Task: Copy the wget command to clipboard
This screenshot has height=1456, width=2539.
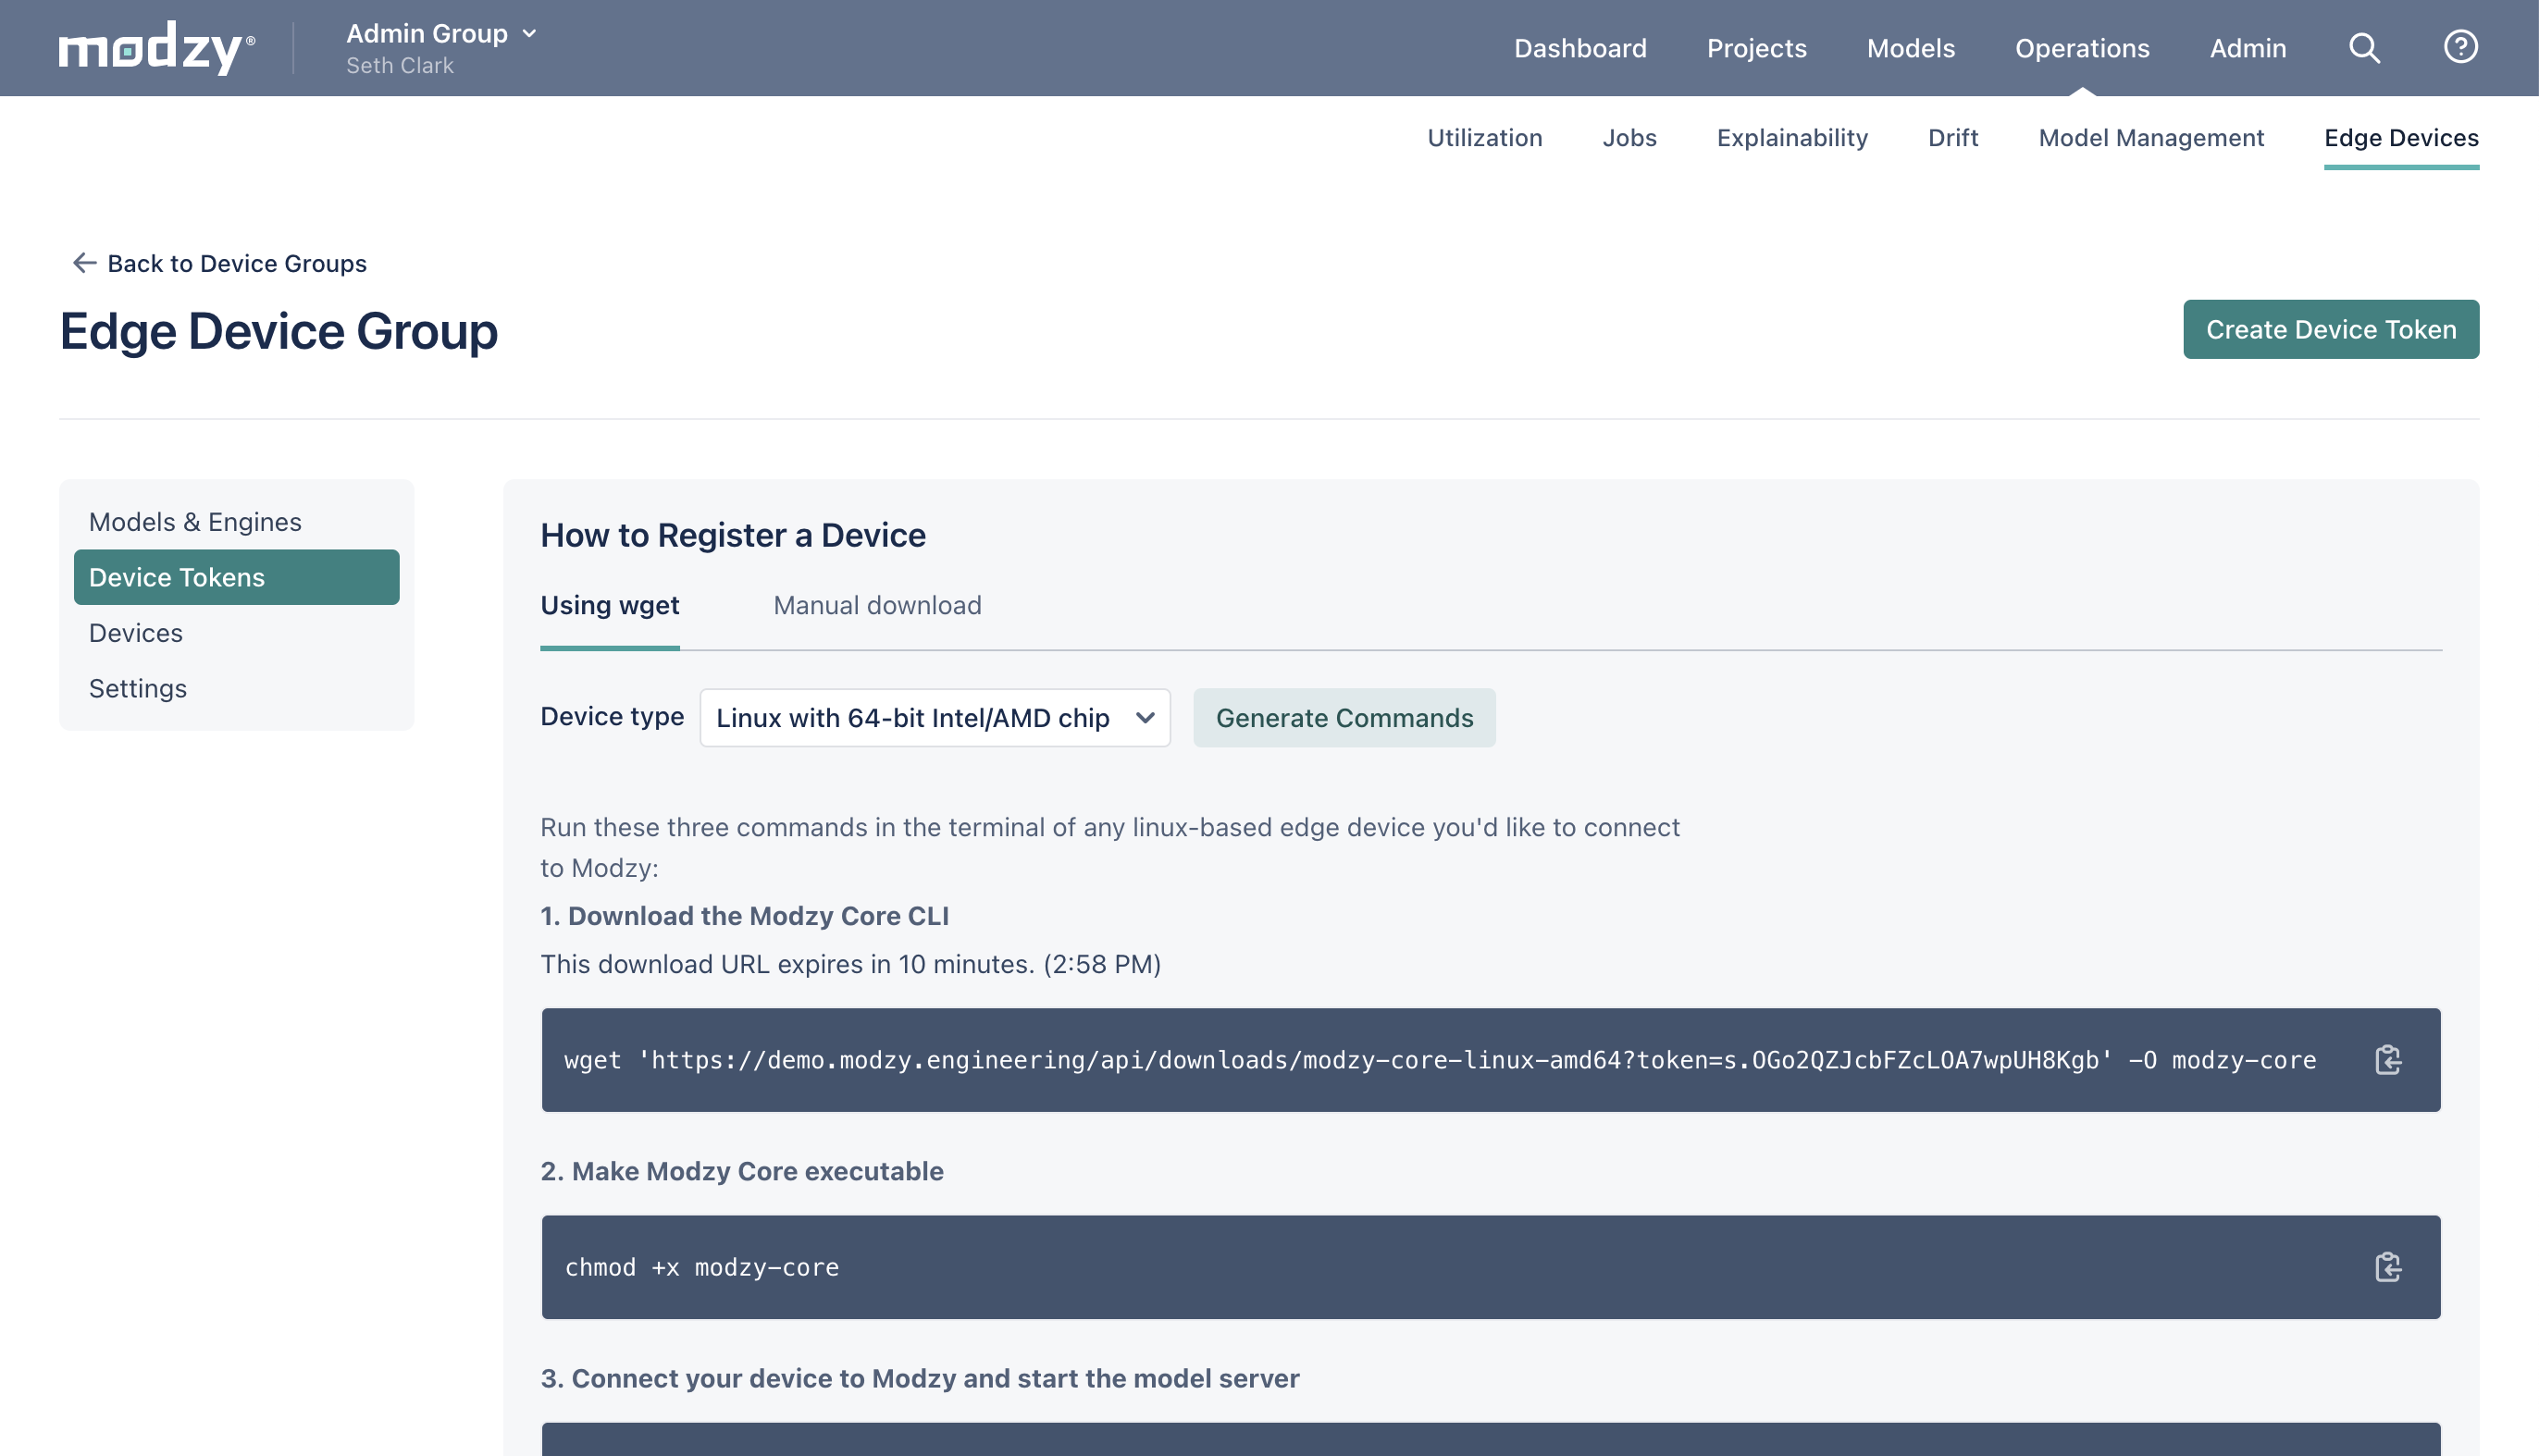Action: [x=2387, y=1060]
